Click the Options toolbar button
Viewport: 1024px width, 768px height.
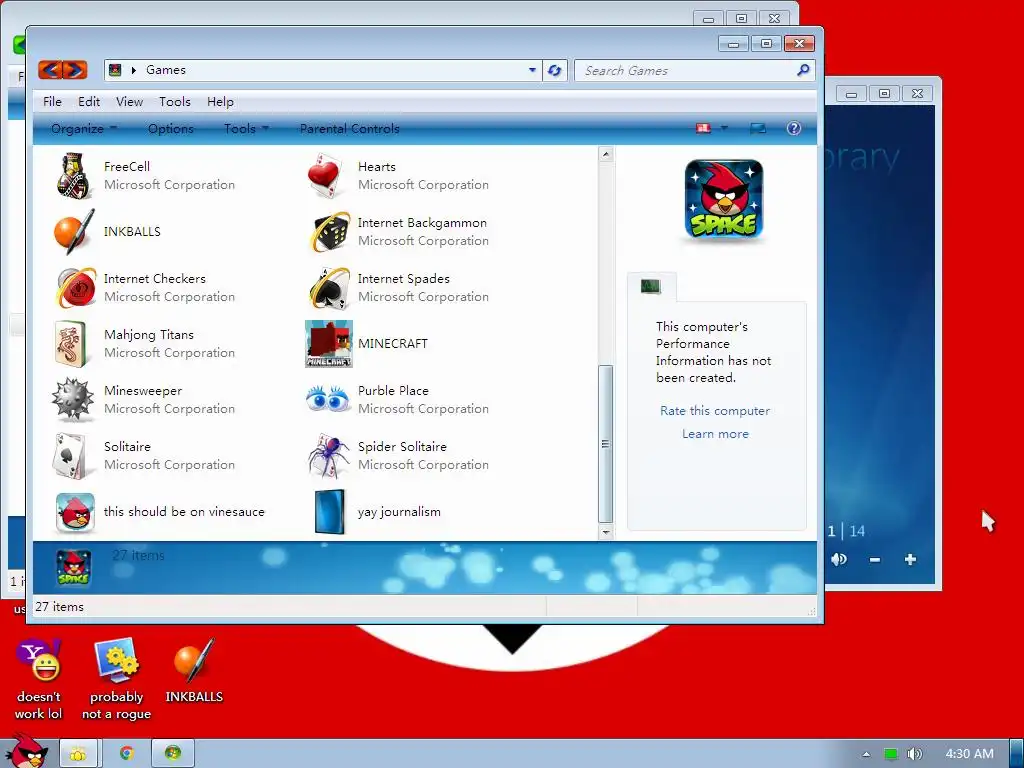pos(170,129)
